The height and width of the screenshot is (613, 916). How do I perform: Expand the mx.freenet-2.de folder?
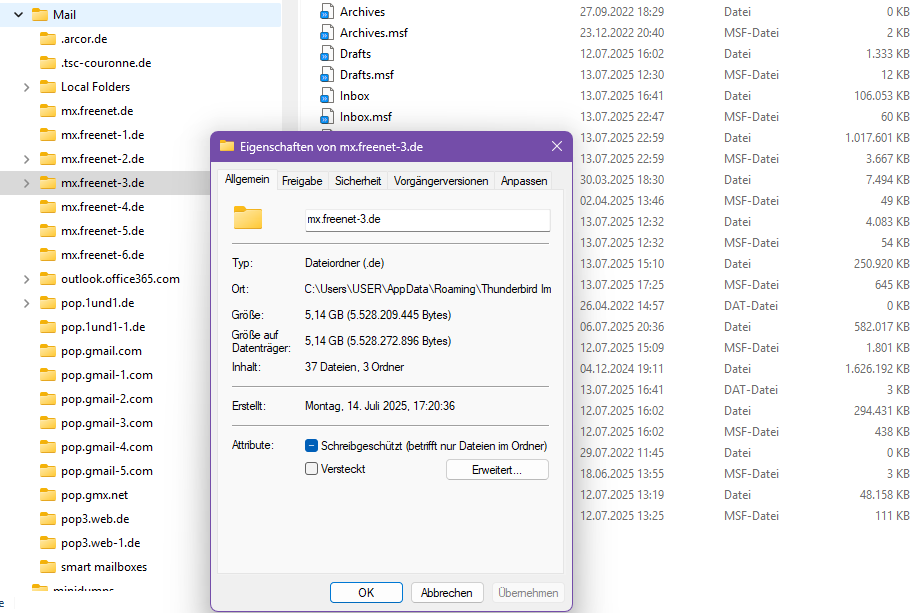tap(26, 159)
